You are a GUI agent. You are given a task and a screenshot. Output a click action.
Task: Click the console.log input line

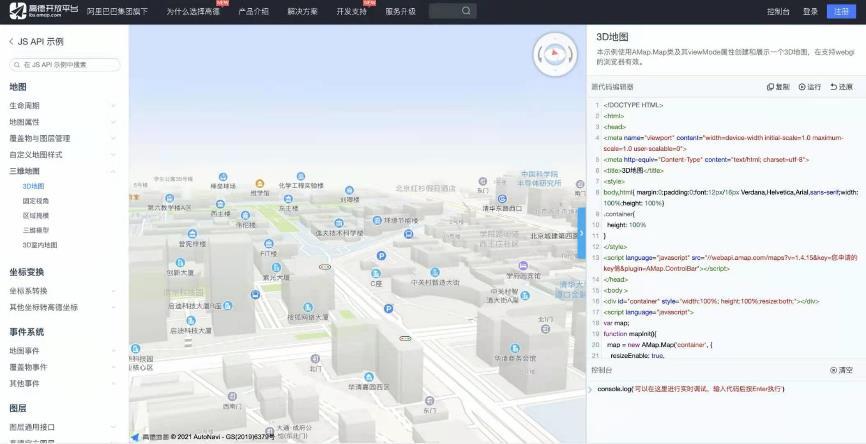pos(690,389)
